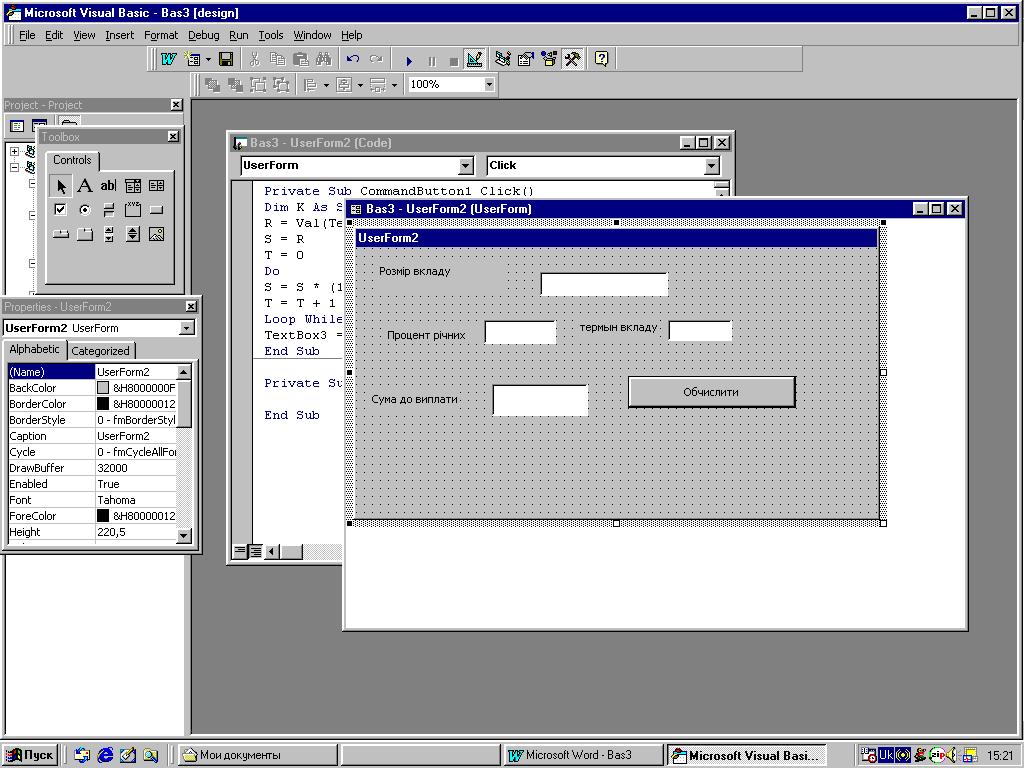Image resolution: width=1024 pixels, height=768 pixels.
Task: Pick the TextBox control in the Toolbox
Action: pyautogui.click(x=108, y=186)
